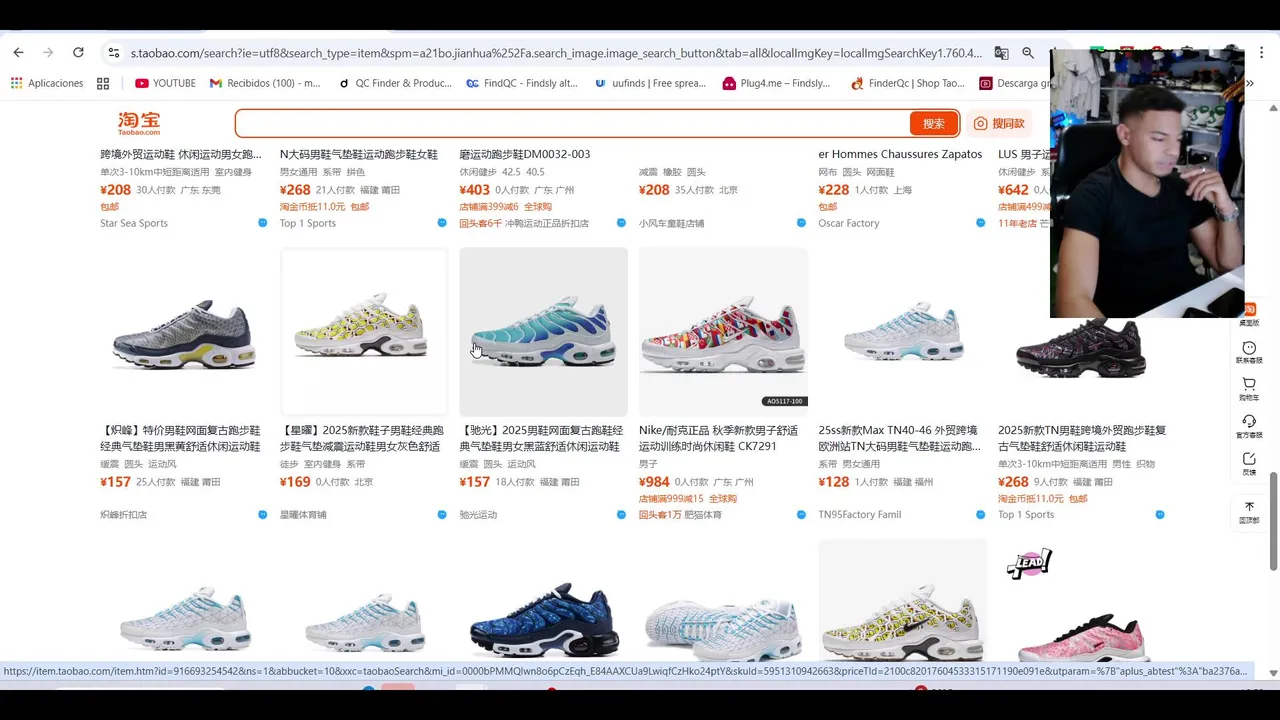Reload the Taobao search page
Viewport: 1280px width, 720px height.
pyautogui.click(x=78, y=52)
